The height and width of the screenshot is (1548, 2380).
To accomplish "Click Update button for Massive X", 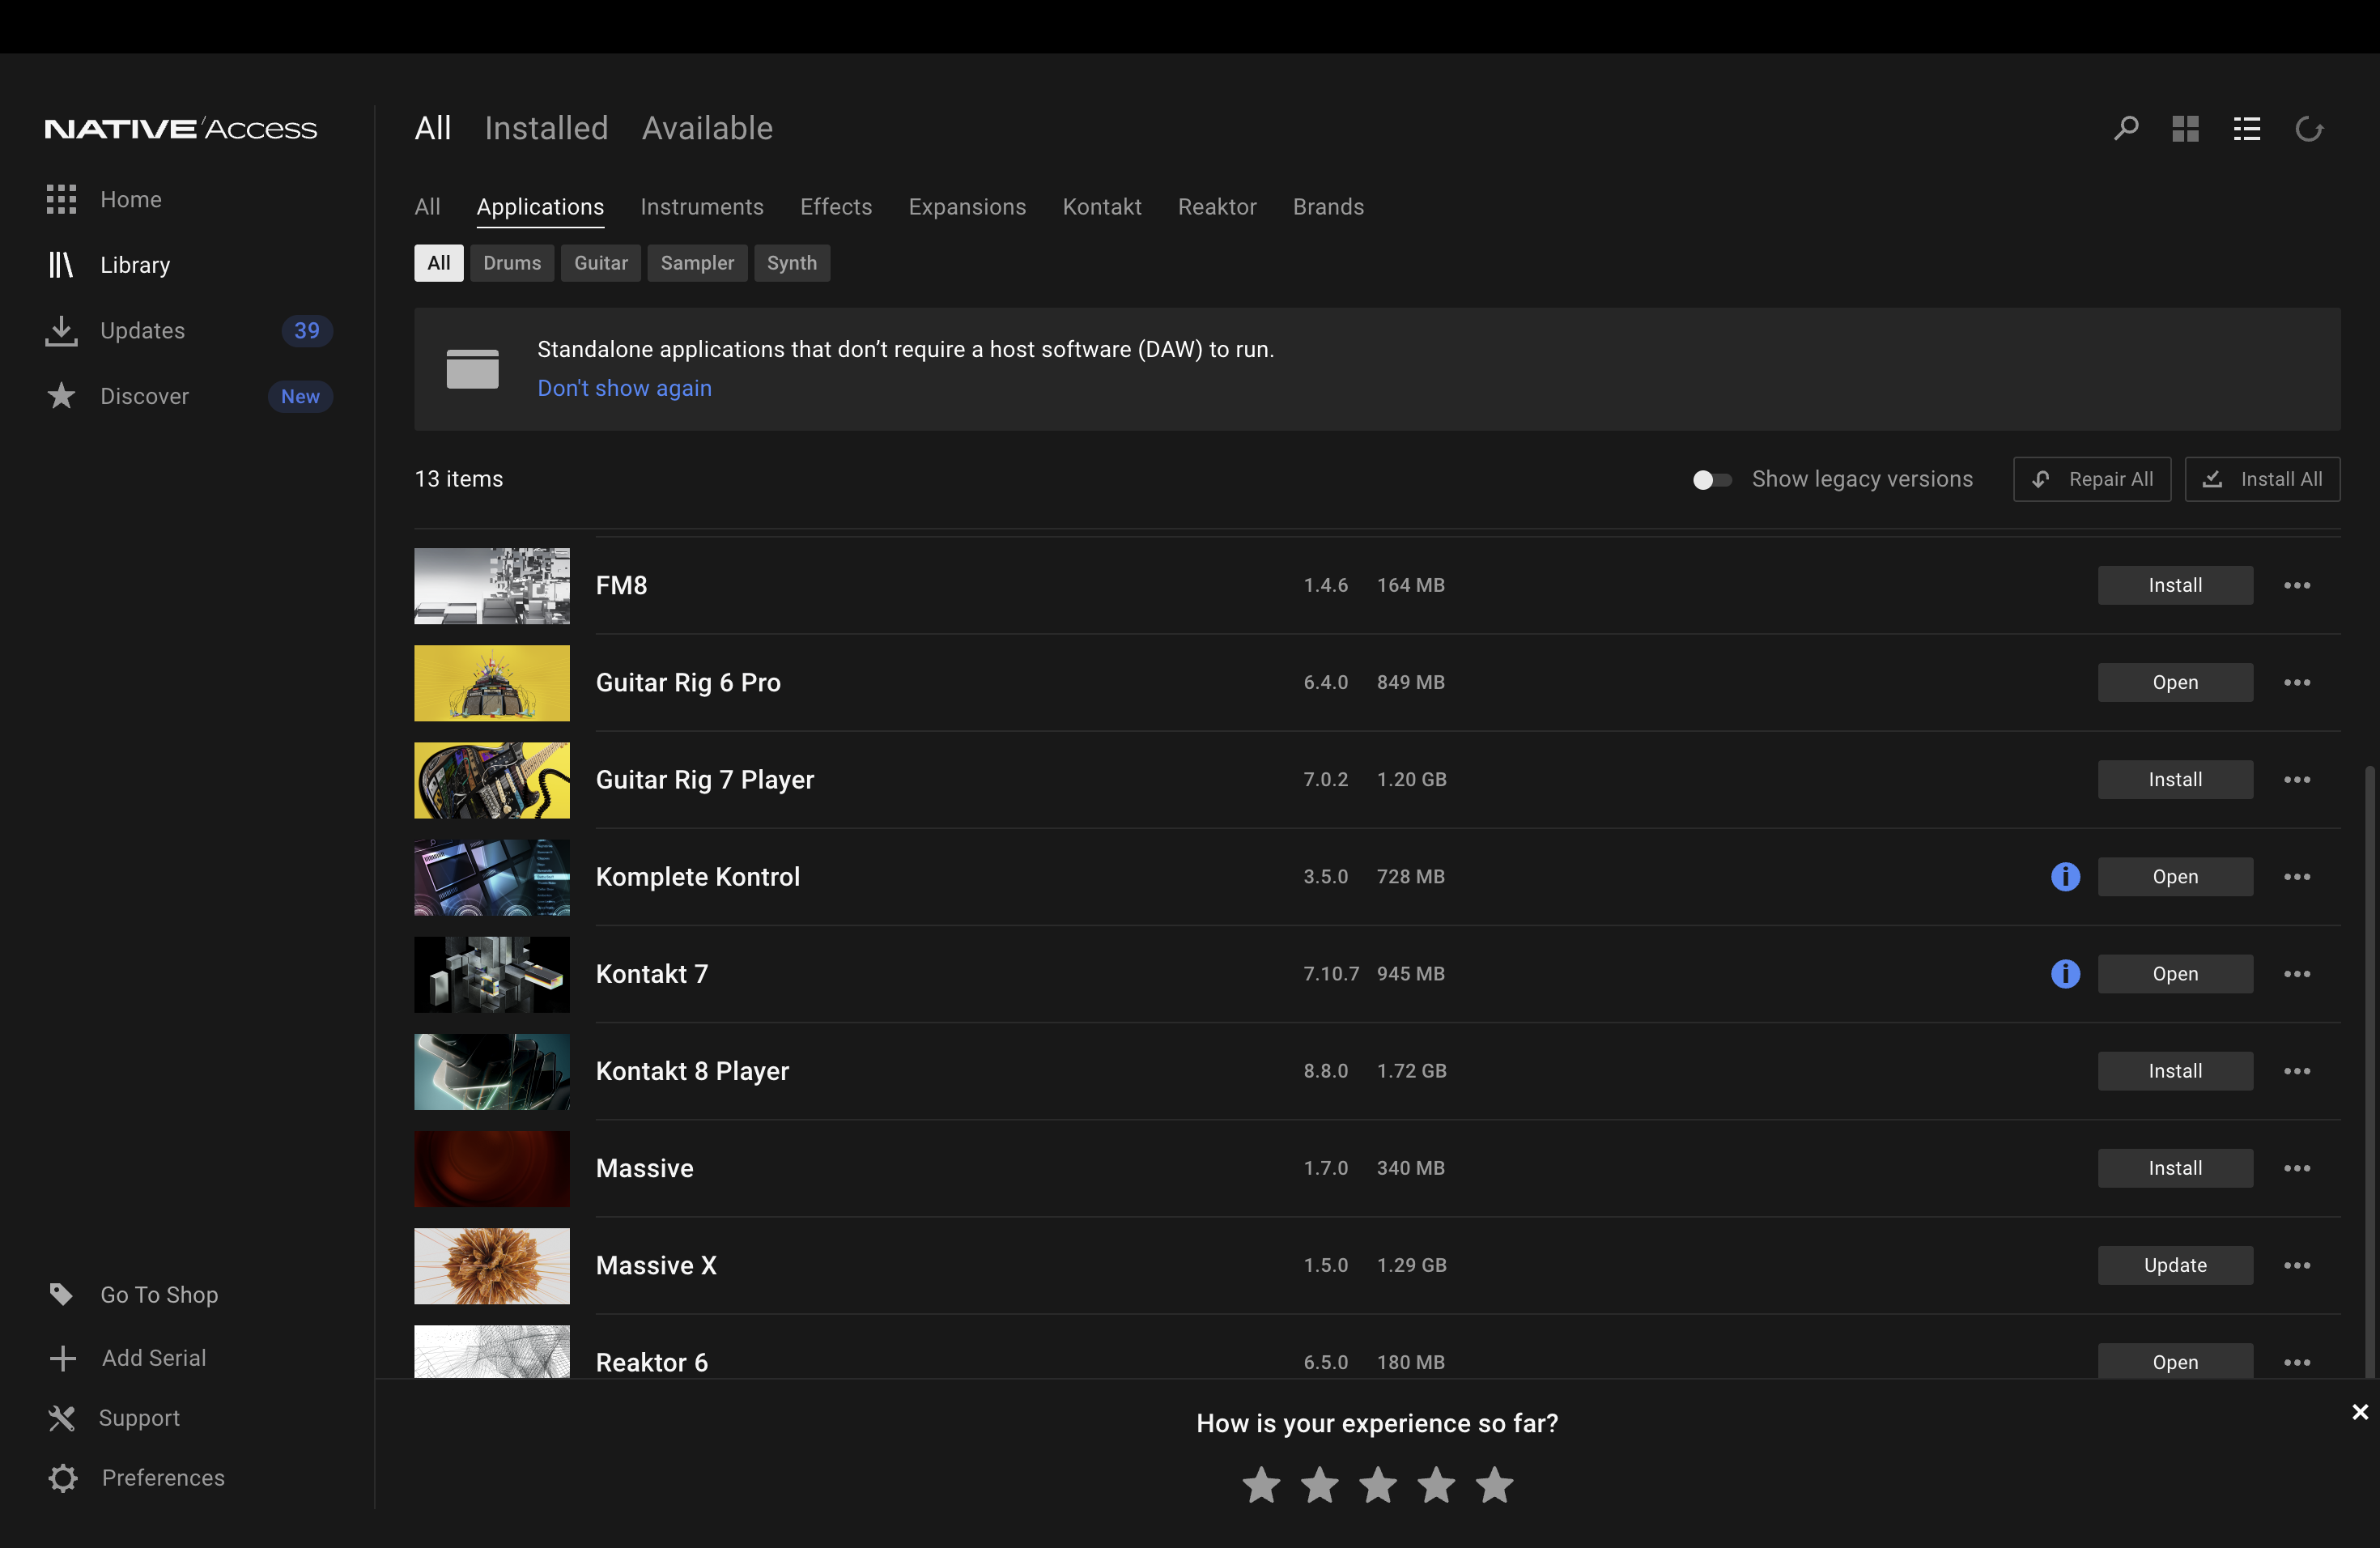I will click(x=2174, y=1266).
